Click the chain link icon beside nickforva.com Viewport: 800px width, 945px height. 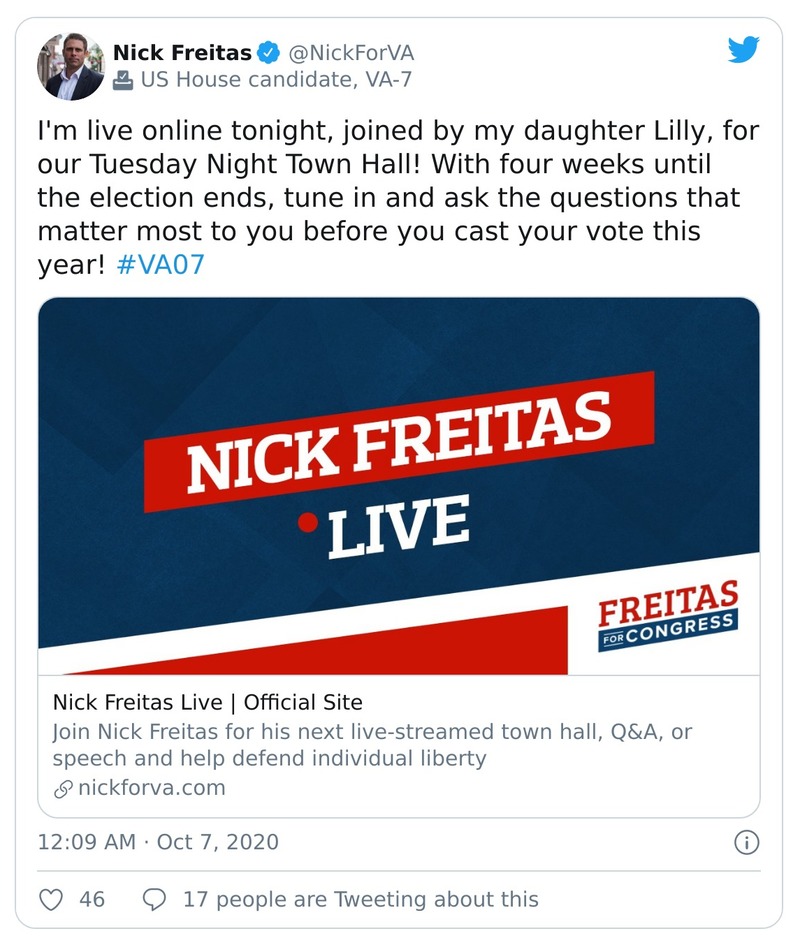(62, 788)
